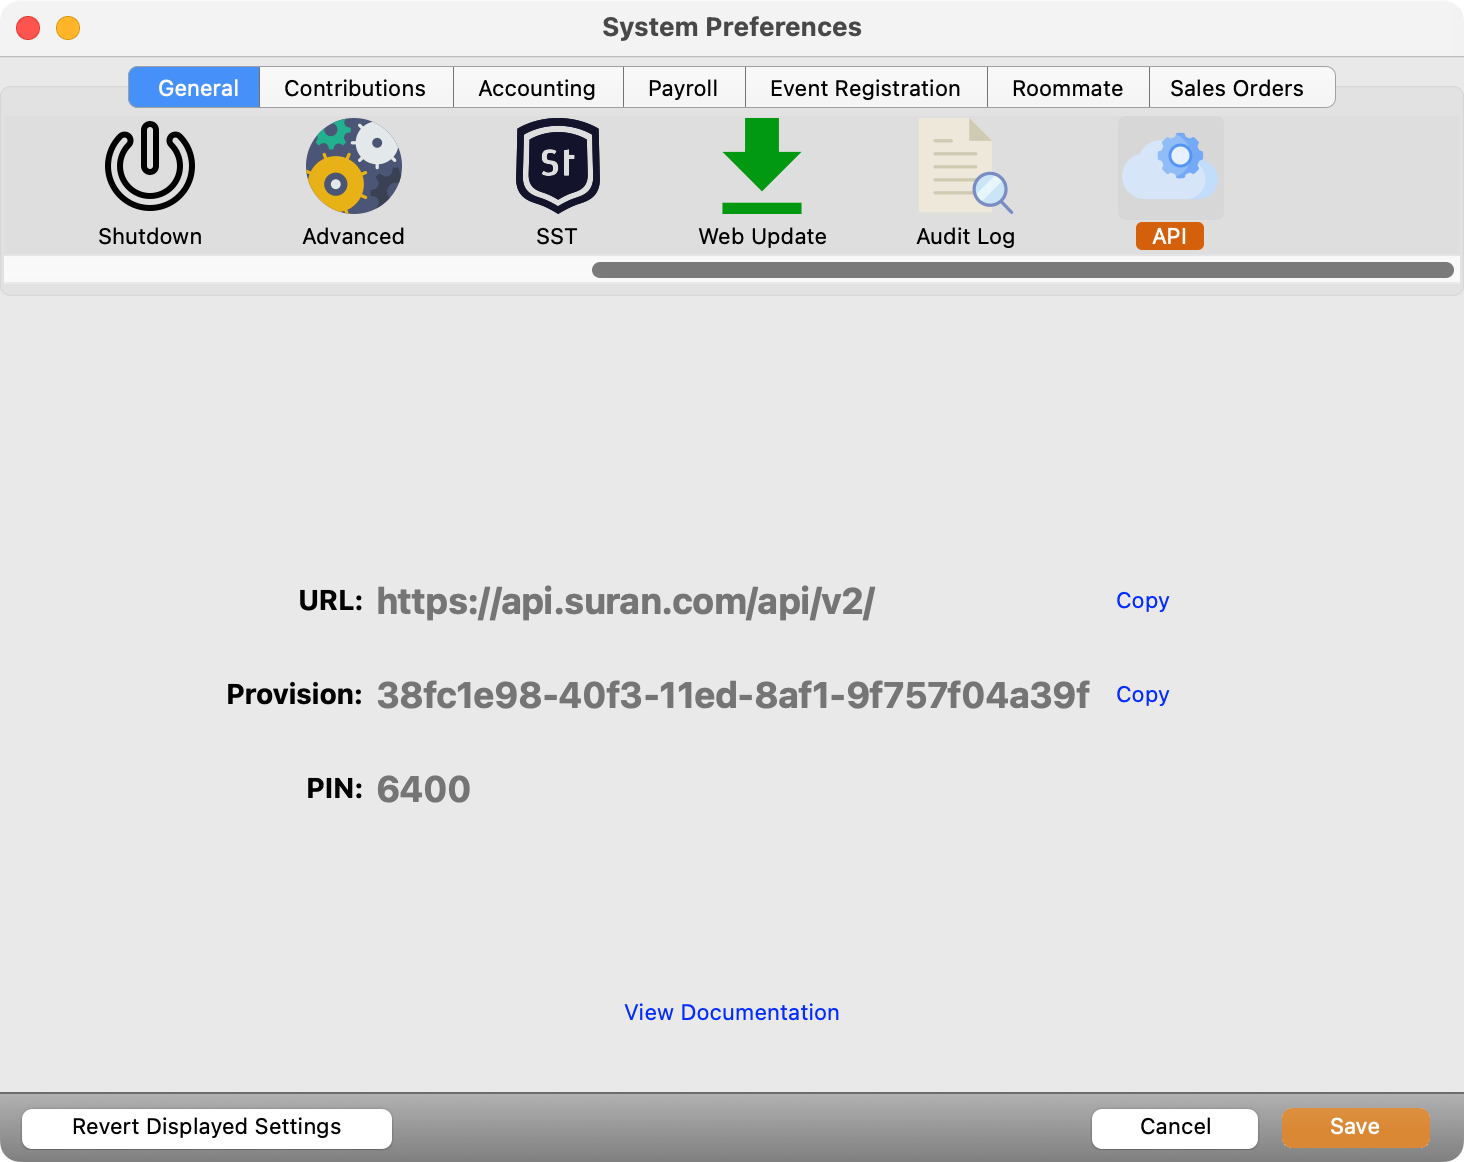Click the horizontal icon scrollbar

(x=1022, y=270)
